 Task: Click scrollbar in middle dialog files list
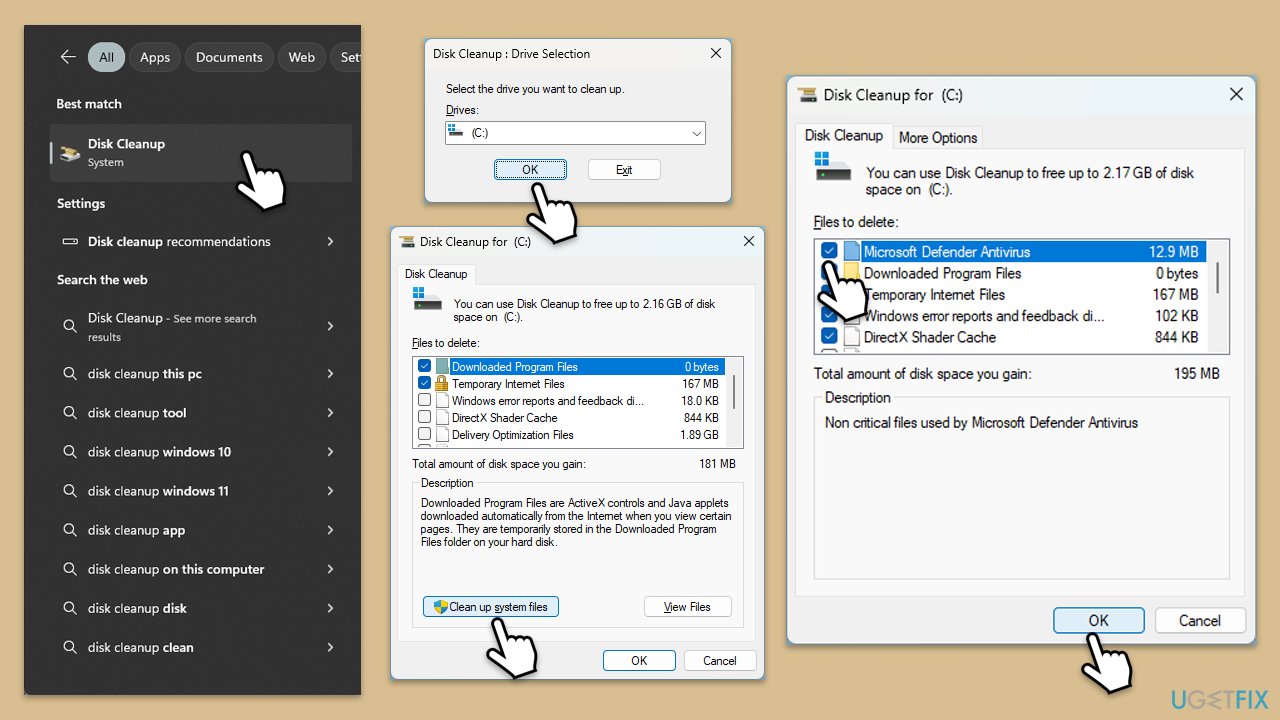click(x=736, y=391)
